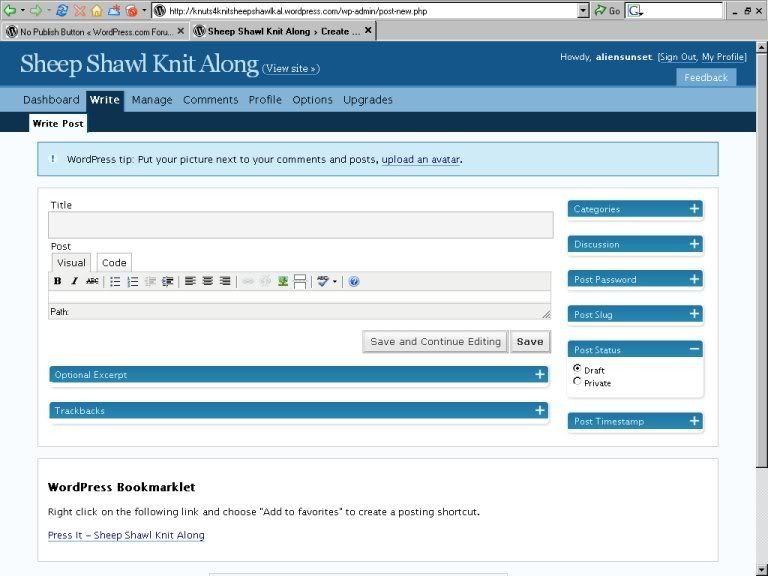Expand the Post Timestamp panel
The height and width of the screenshot is (576, 768).
coord(694,421)
